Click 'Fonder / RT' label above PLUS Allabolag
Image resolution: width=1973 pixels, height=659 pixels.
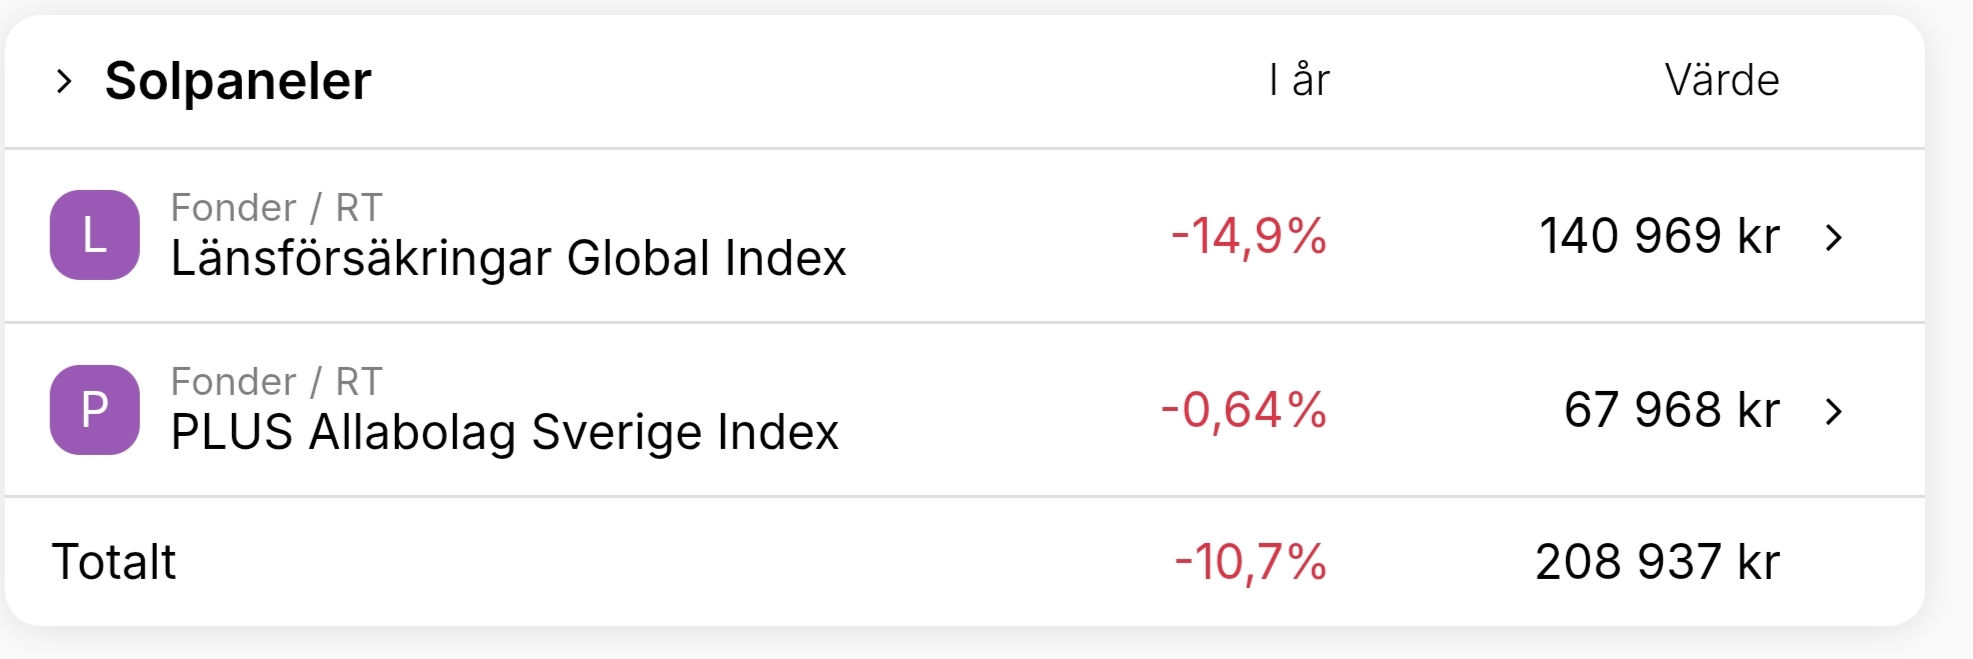click(276, 382)
